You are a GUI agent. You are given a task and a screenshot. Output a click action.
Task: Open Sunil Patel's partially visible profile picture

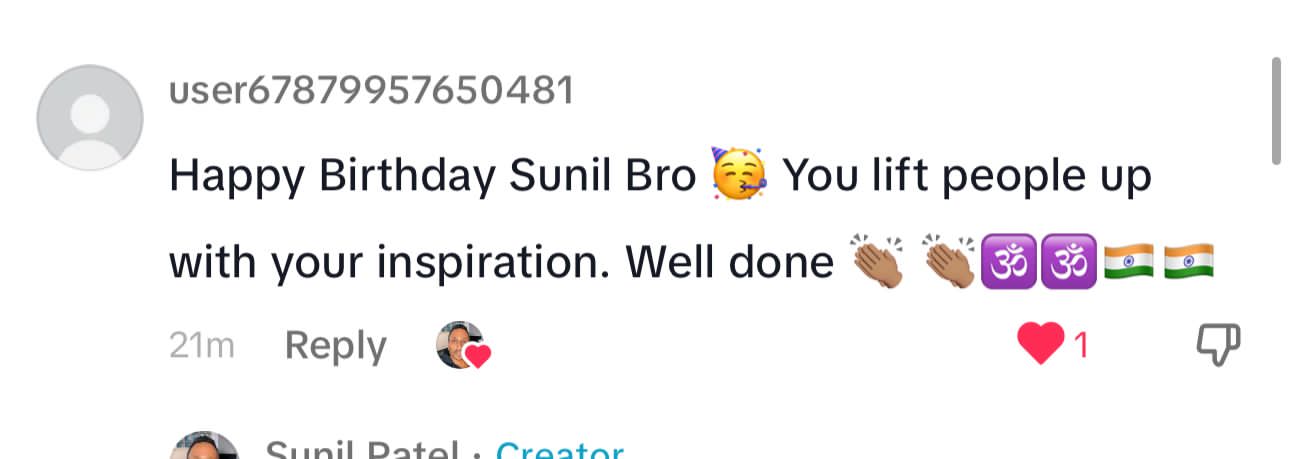[x=204, y=448]
